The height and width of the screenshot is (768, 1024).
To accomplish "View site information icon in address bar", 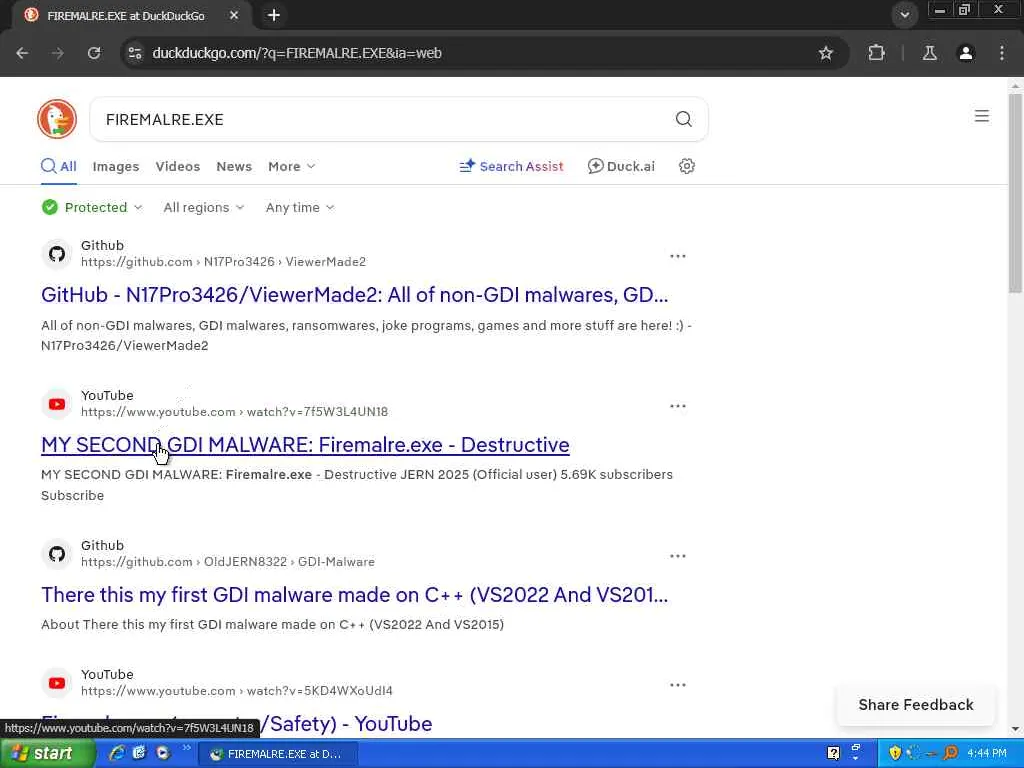I will (135, 53).
